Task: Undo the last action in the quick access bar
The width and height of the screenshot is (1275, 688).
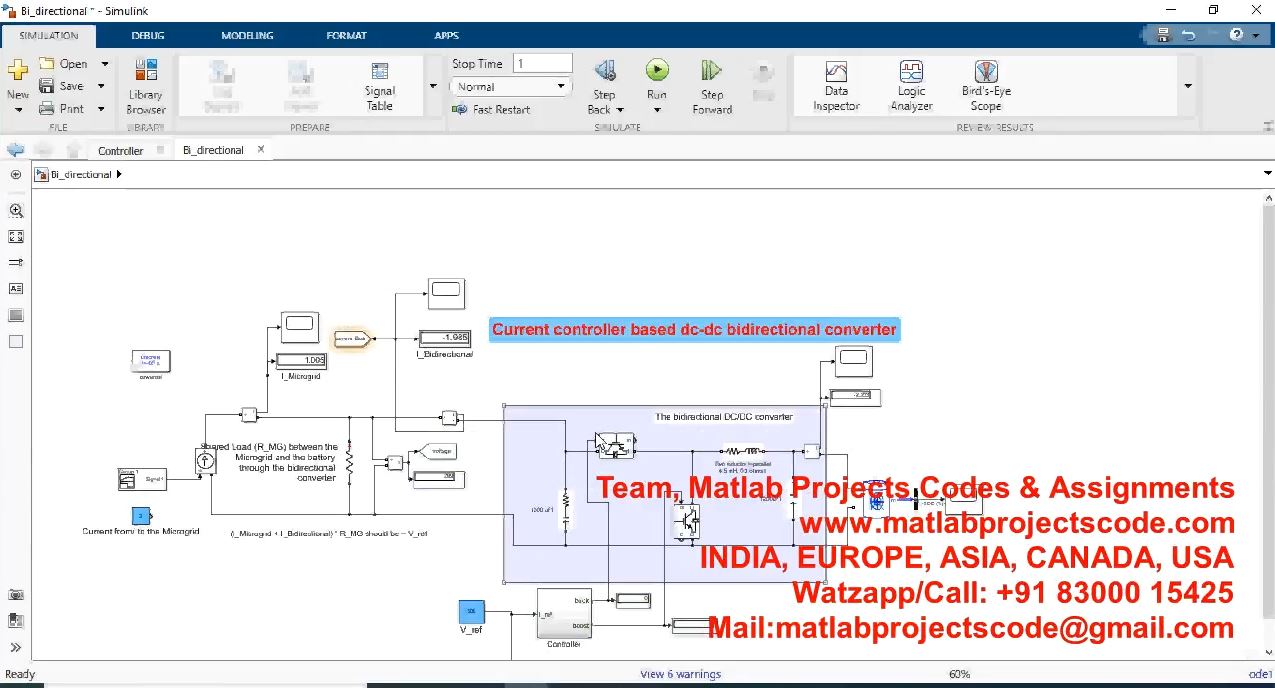Action: pos(1188,34)
